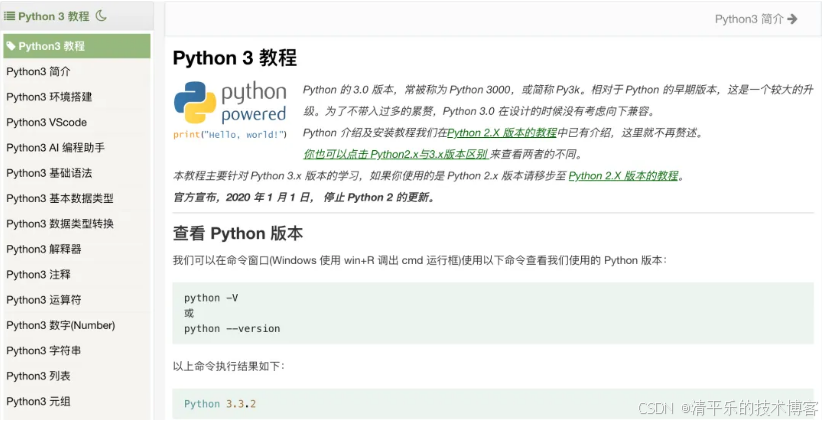Click the tag icon on Python3 教程 item
830x424 pixels.
point(11,46)
